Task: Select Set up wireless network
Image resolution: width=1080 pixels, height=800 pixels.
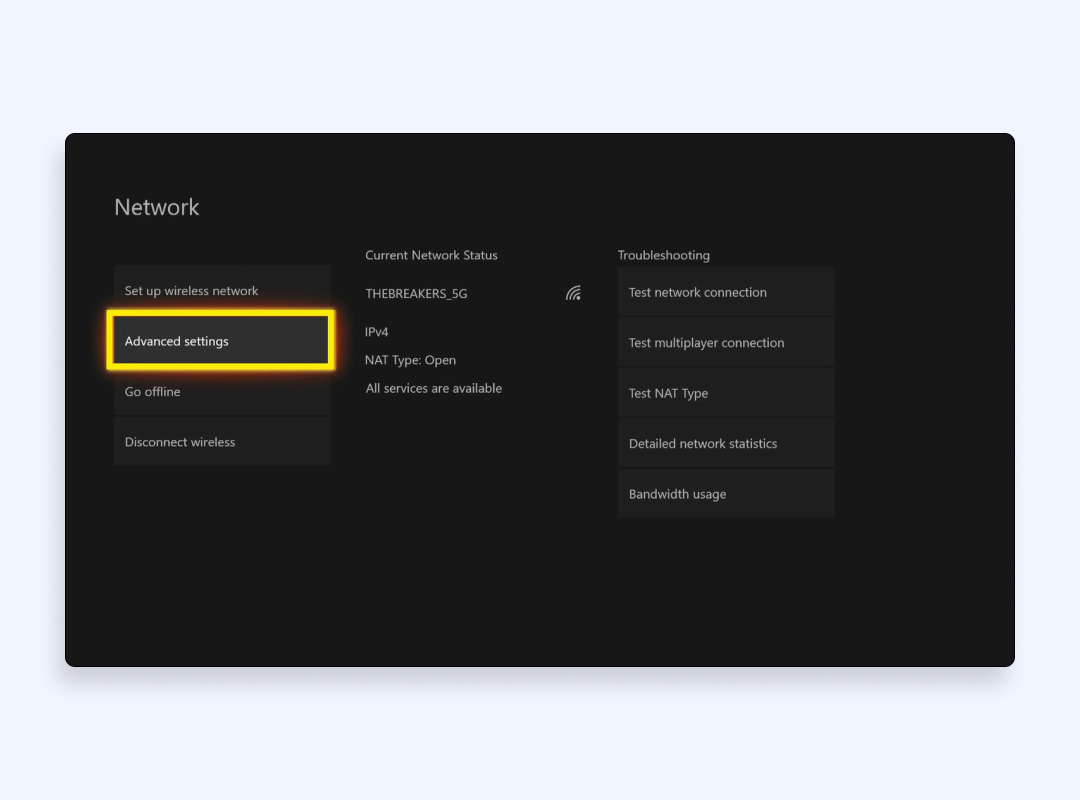Action: click(221, 291)
